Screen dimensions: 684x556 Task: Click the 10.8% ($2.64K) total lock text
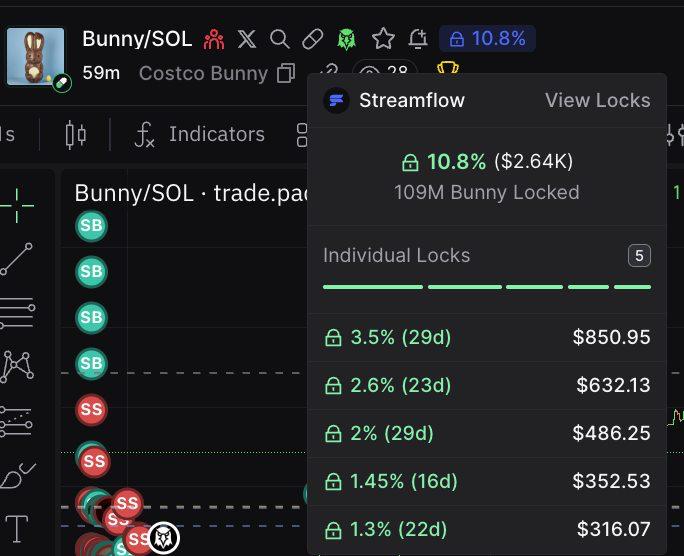[x=487, y=162]
